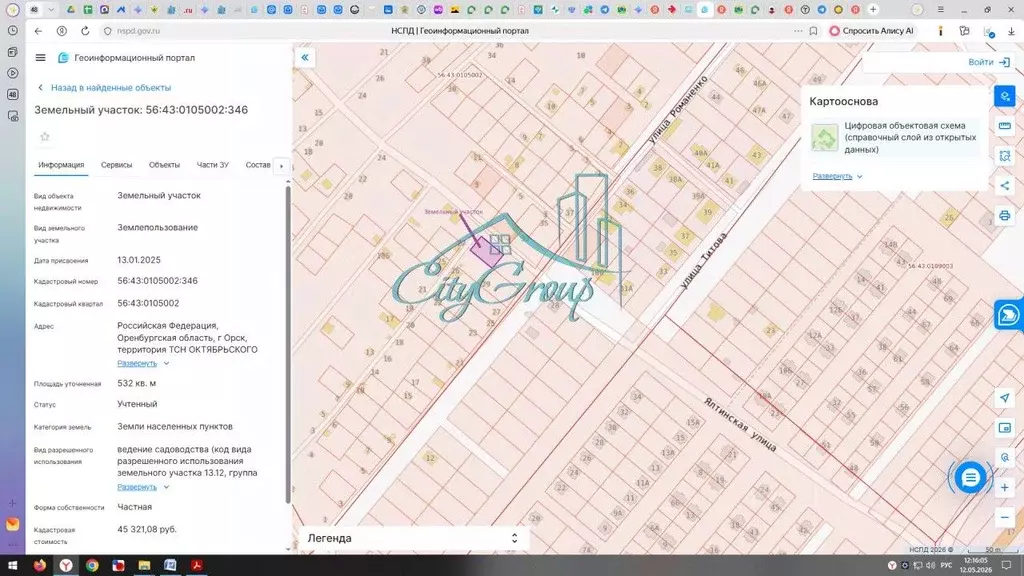Open the Легенда dropdown panel
The width and height of the screenshot is (1024, 576).
413,538
